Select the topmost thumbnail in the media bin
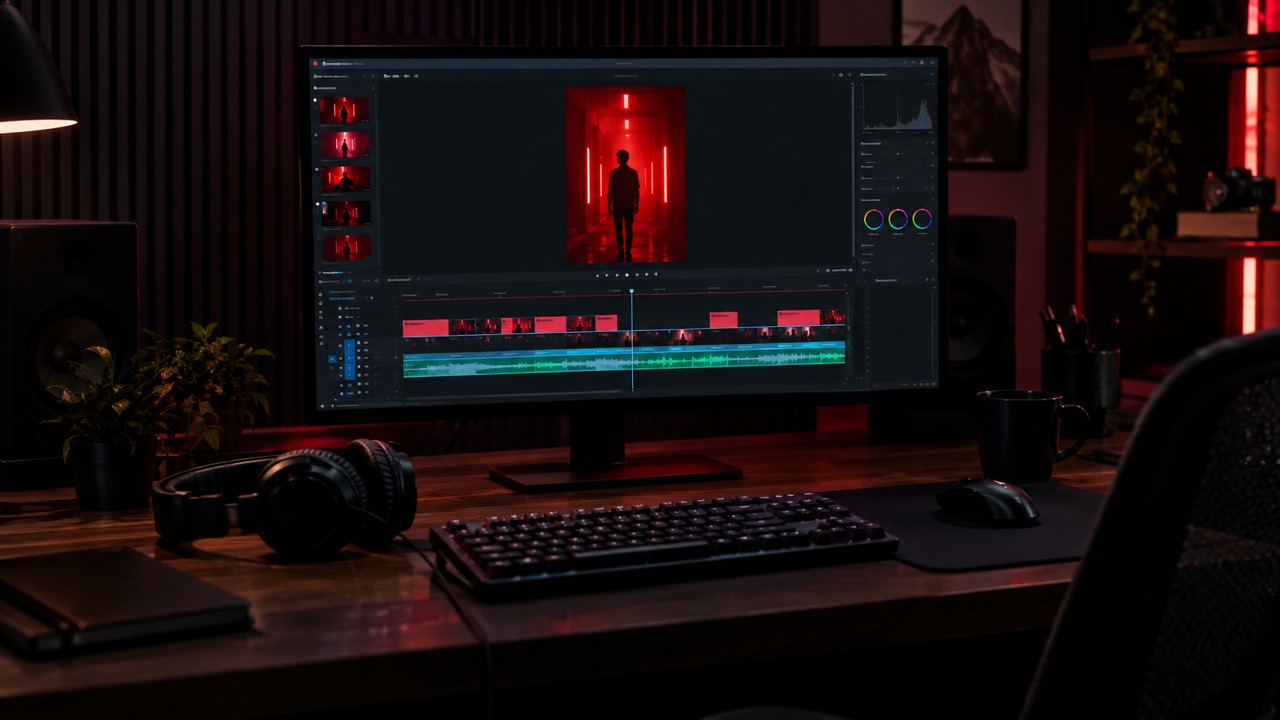Viewport: 1280px width, 720px height. pos(344,110)
